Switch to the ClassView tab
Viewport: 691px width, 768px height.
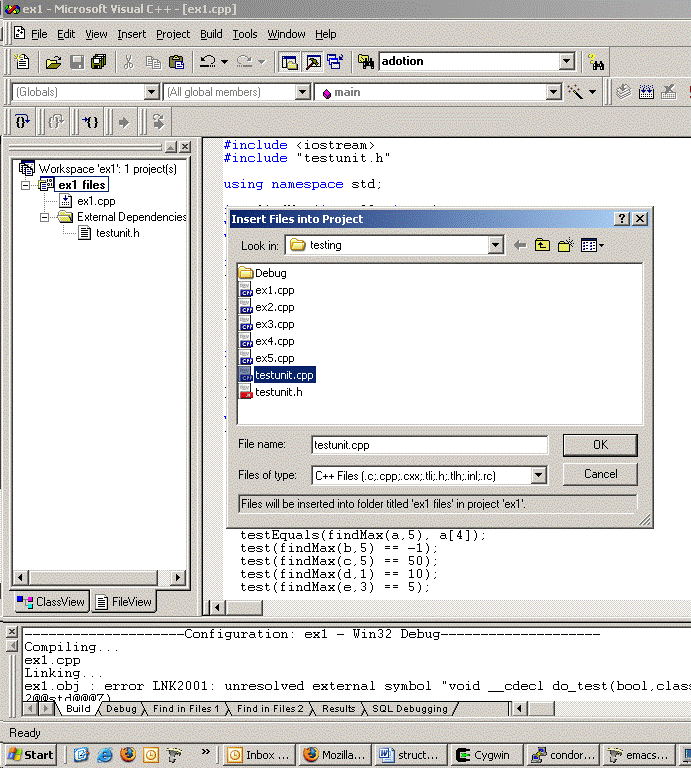tap(51, 601)
